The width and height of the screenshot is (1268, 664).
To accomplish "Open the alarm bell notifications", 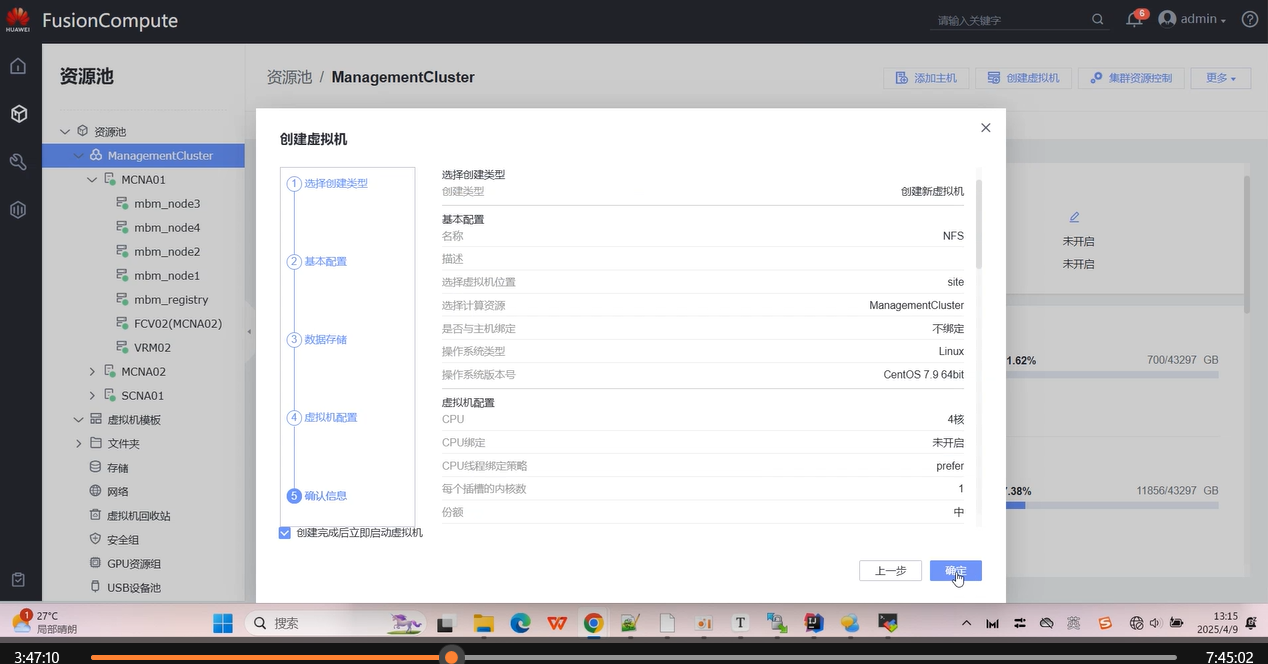I will click(1134, 20).
